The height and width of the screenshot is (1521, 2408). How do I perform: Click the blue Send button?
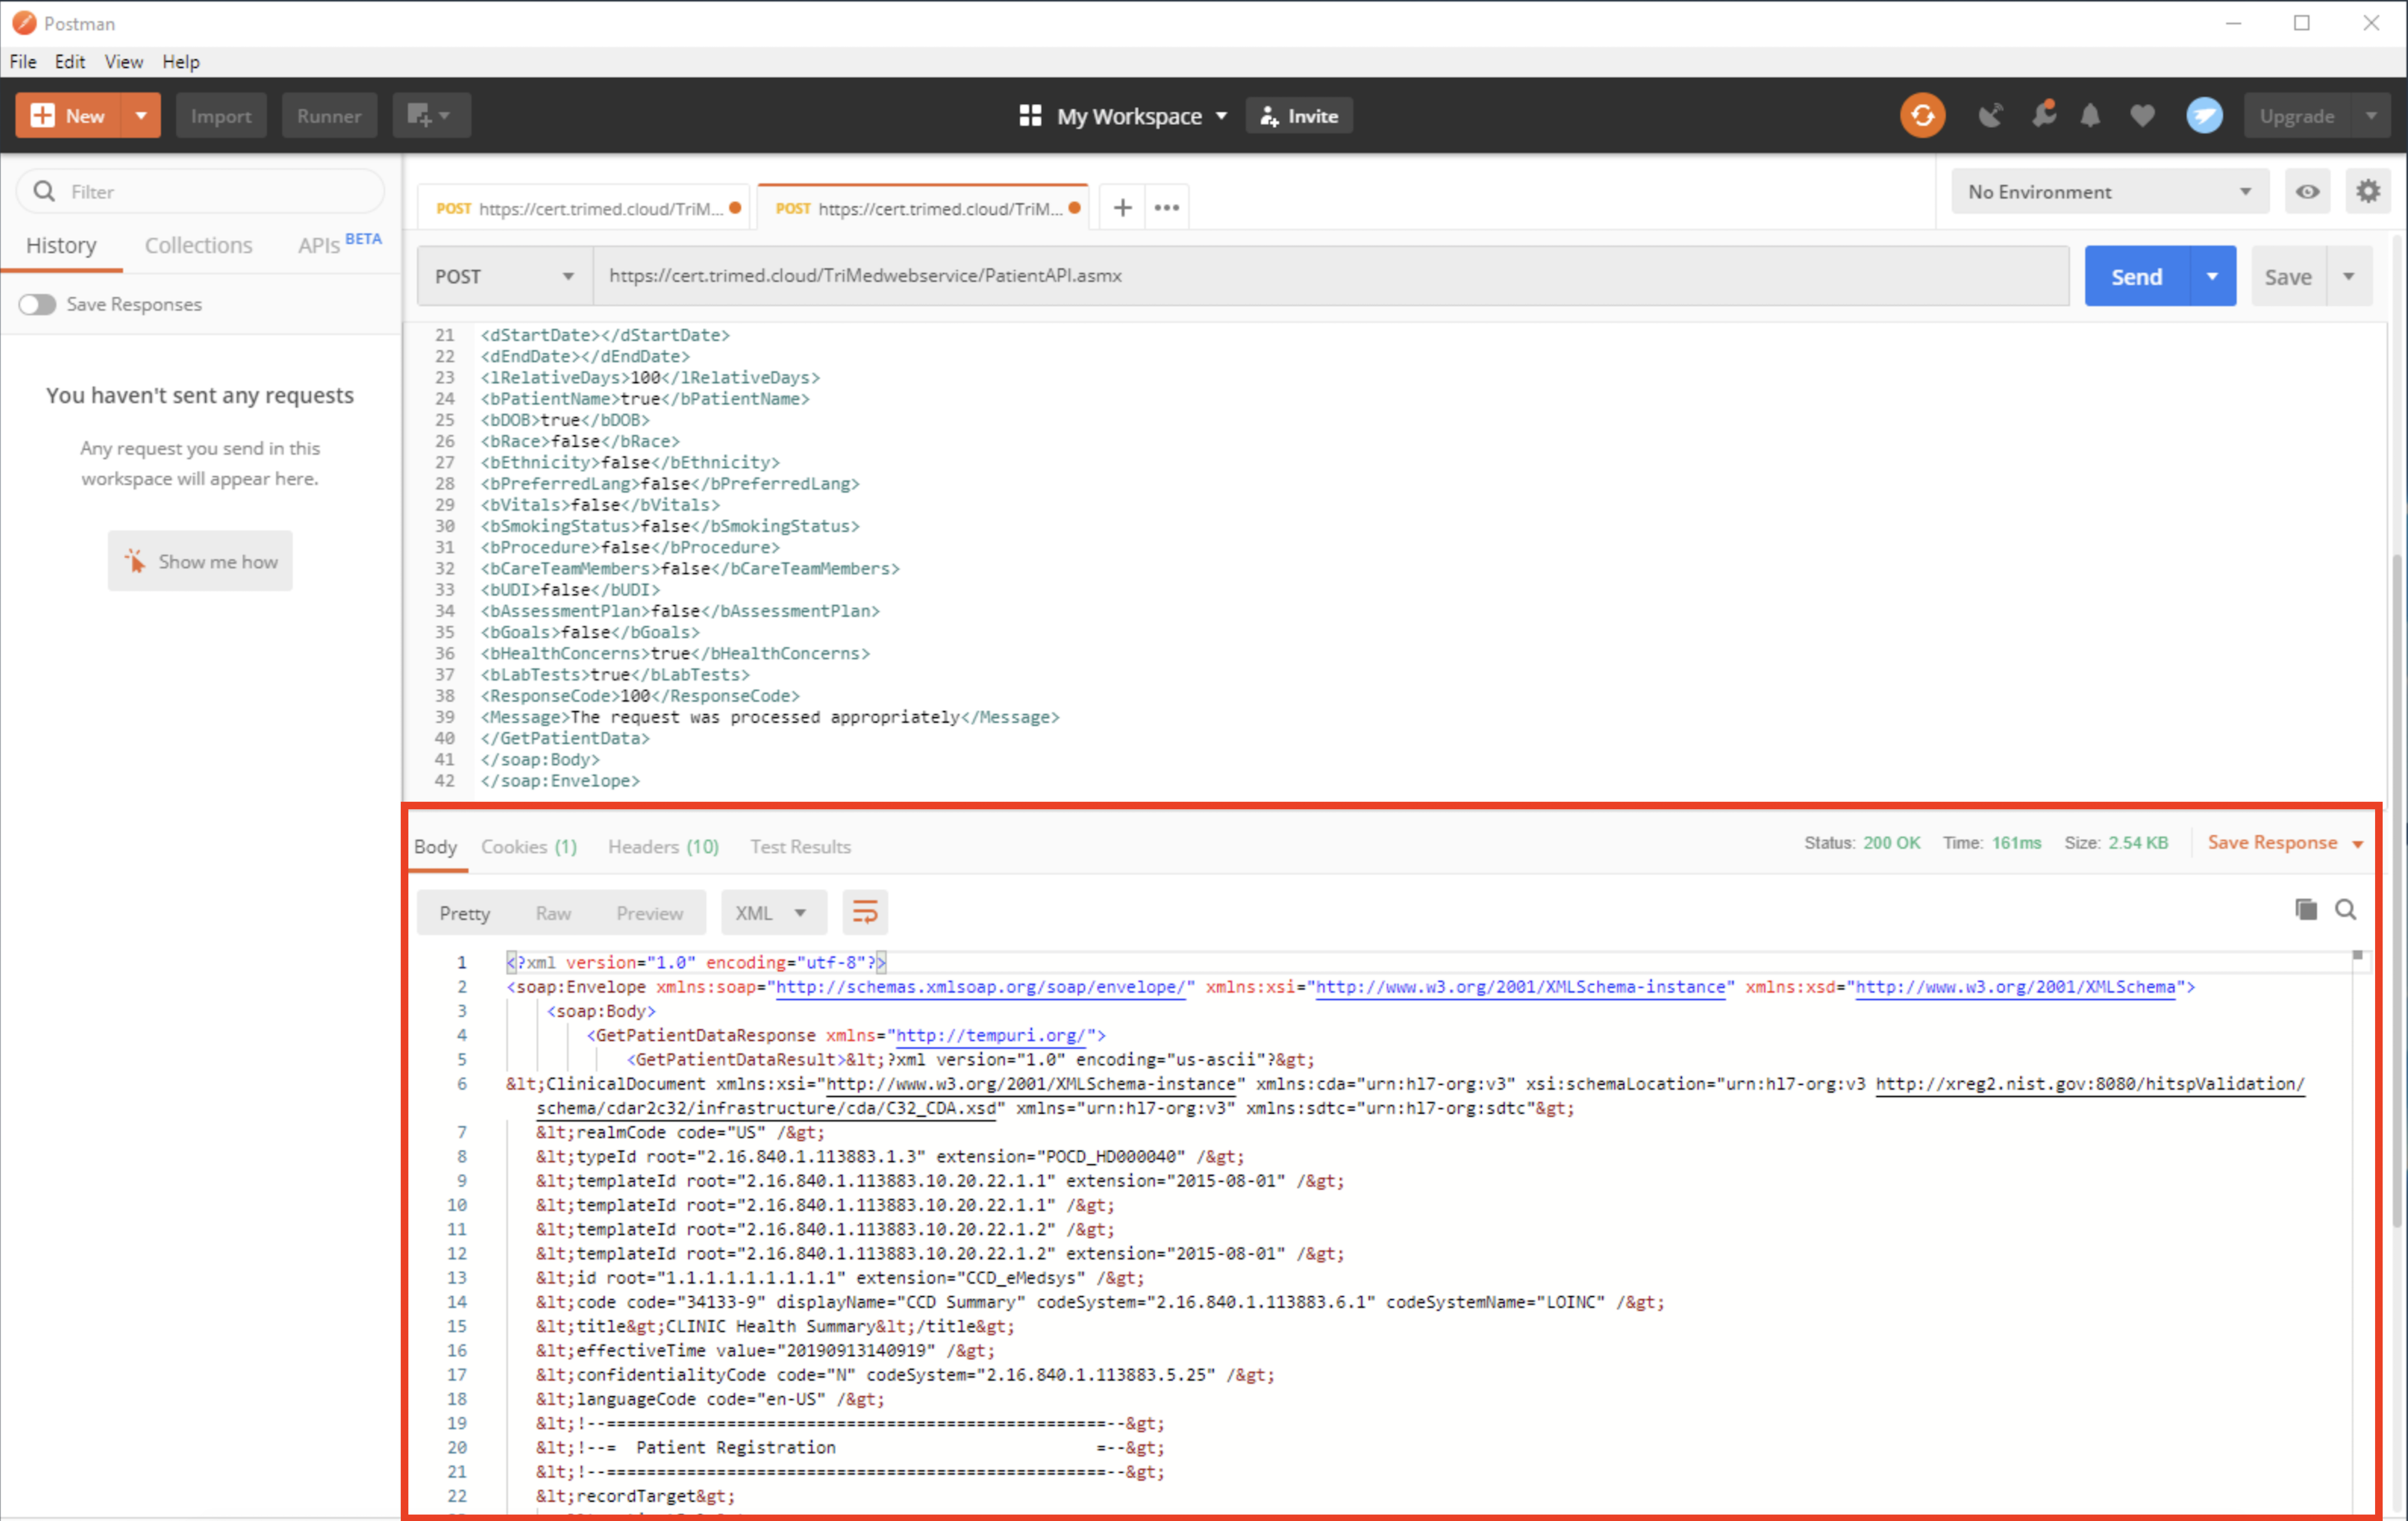[2136, 276]
